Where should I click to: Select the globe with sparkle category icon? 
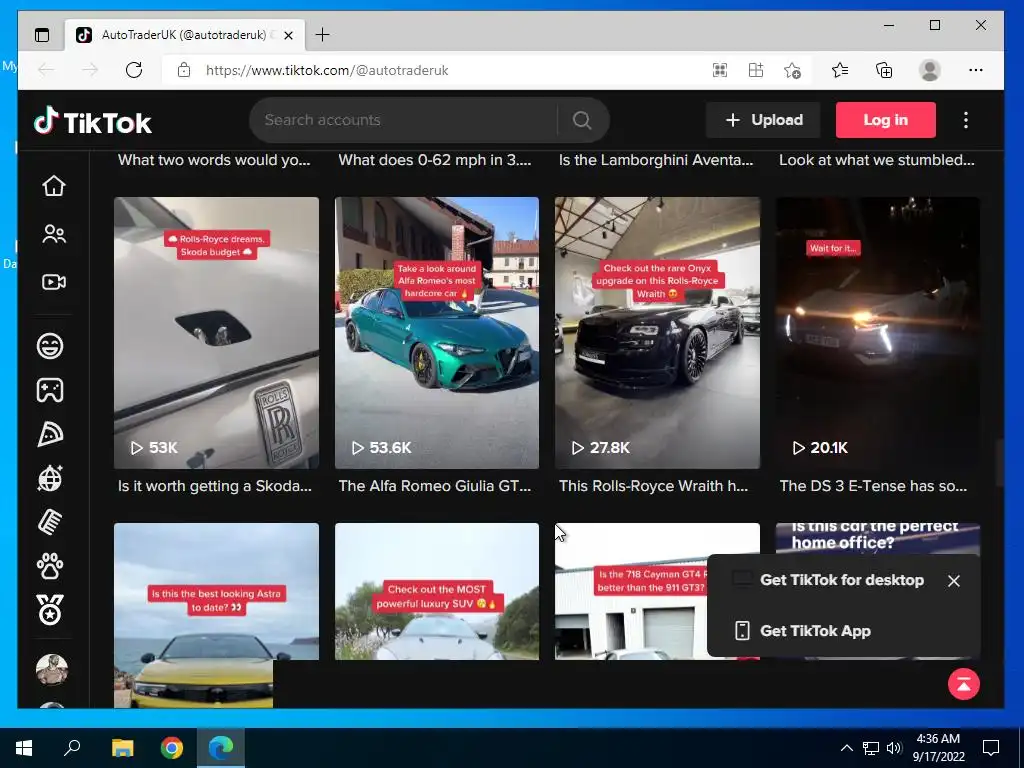point(50,478)
